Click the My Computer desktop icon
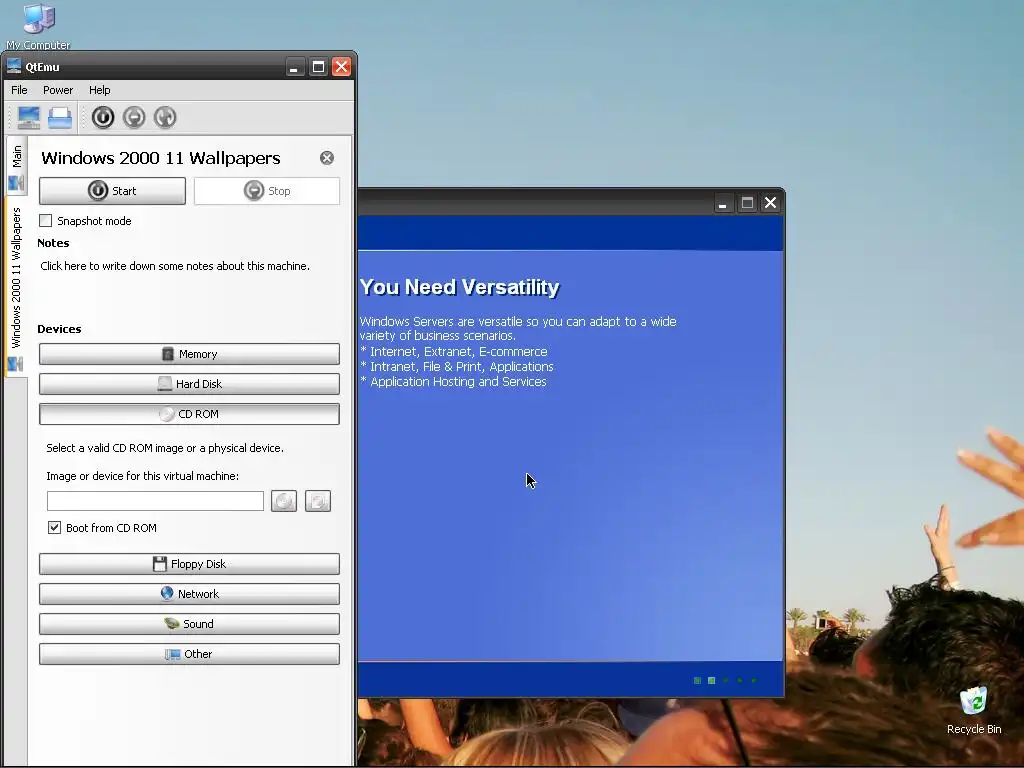 pos(39,27)
